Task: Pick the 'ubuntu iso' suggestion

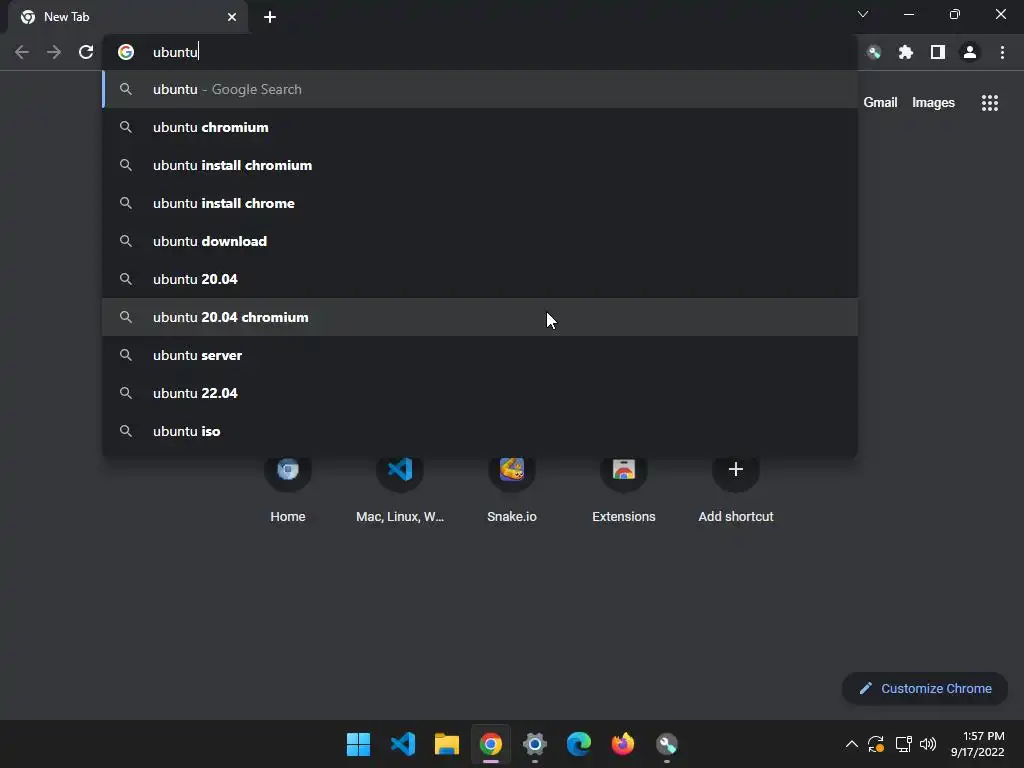Action: click(x=480, y=431)
